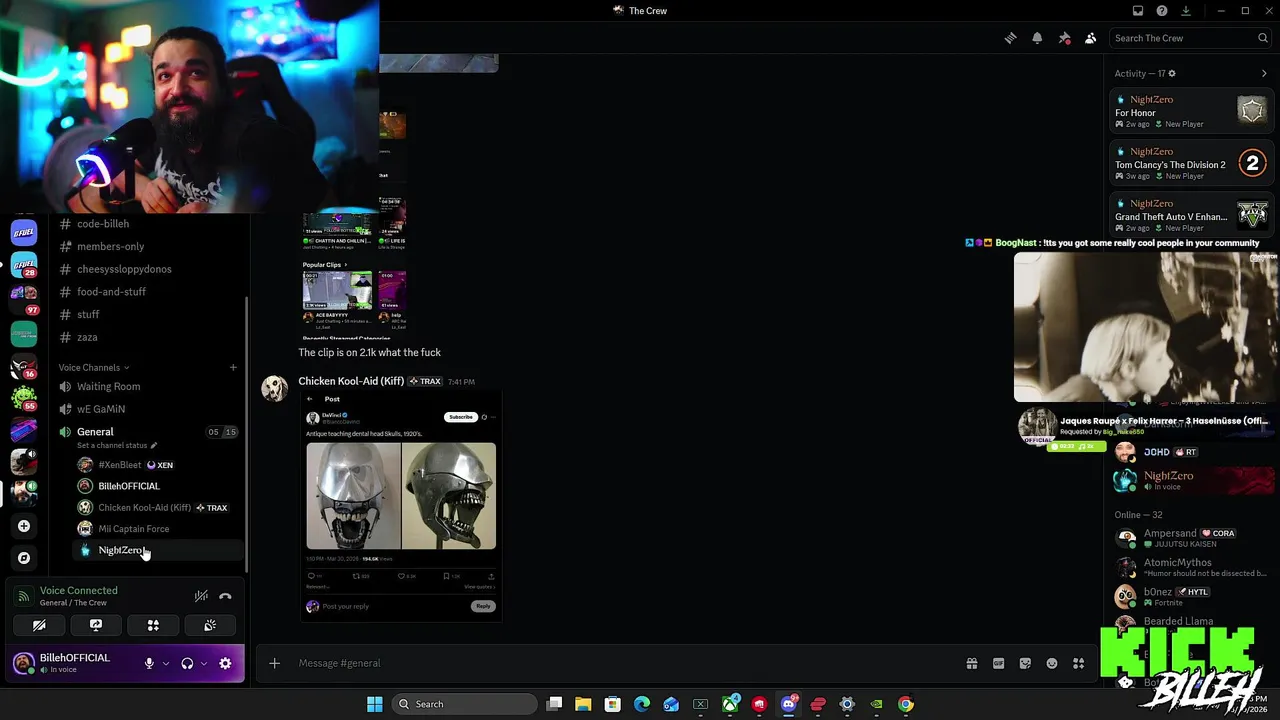
Task: Open File Explorer from taskbar
Action: pyautogui.click(x=583, y=704)
